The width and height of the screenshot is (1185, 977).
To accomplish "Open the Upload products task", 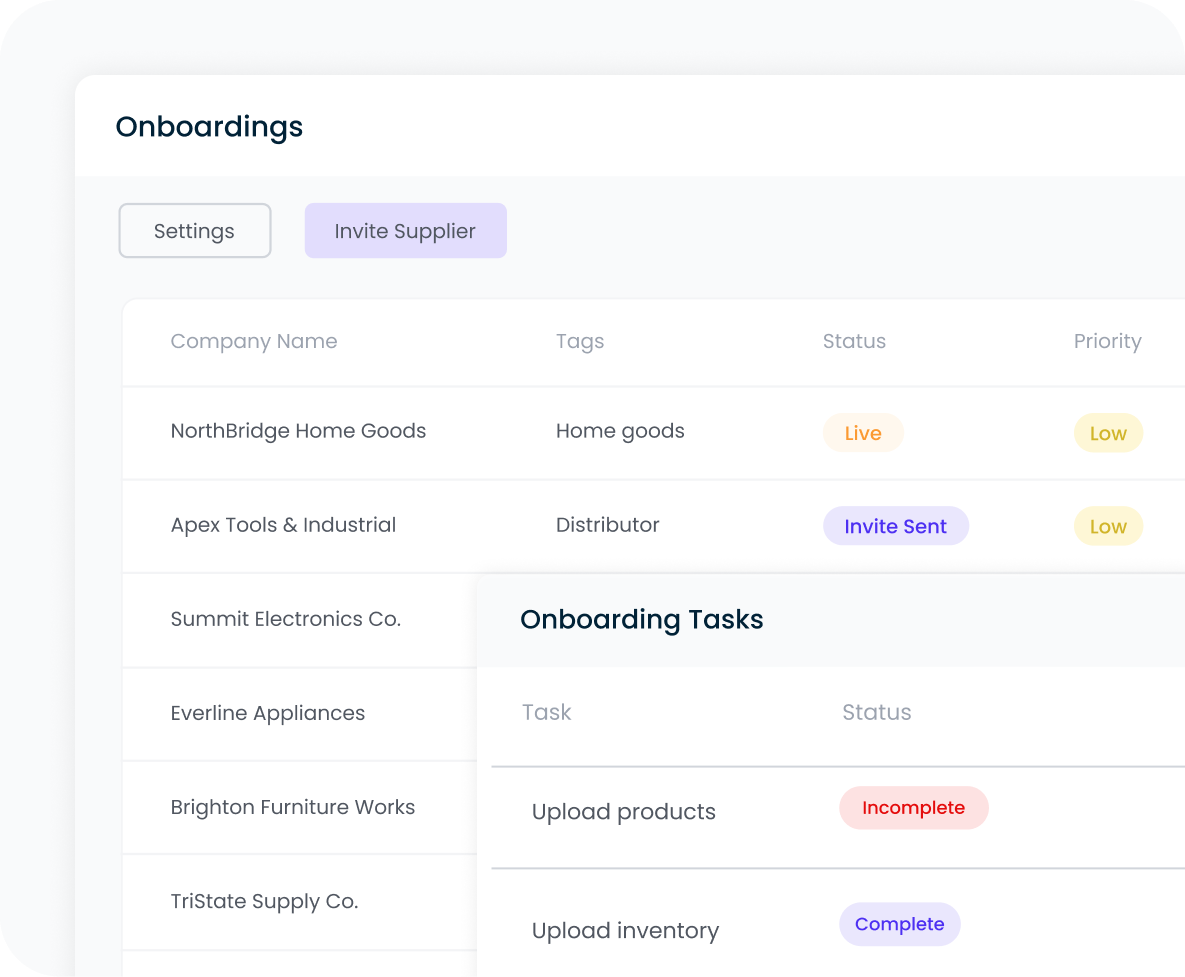I will pyautogui.click(x=623, y=812).
